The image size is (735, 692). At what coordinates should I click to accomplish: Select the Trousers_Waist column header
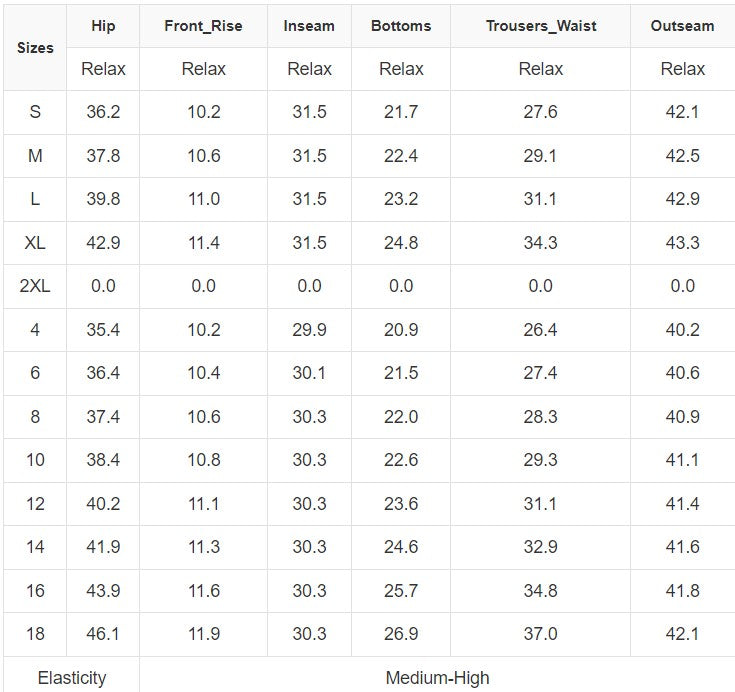pos(540,26)
